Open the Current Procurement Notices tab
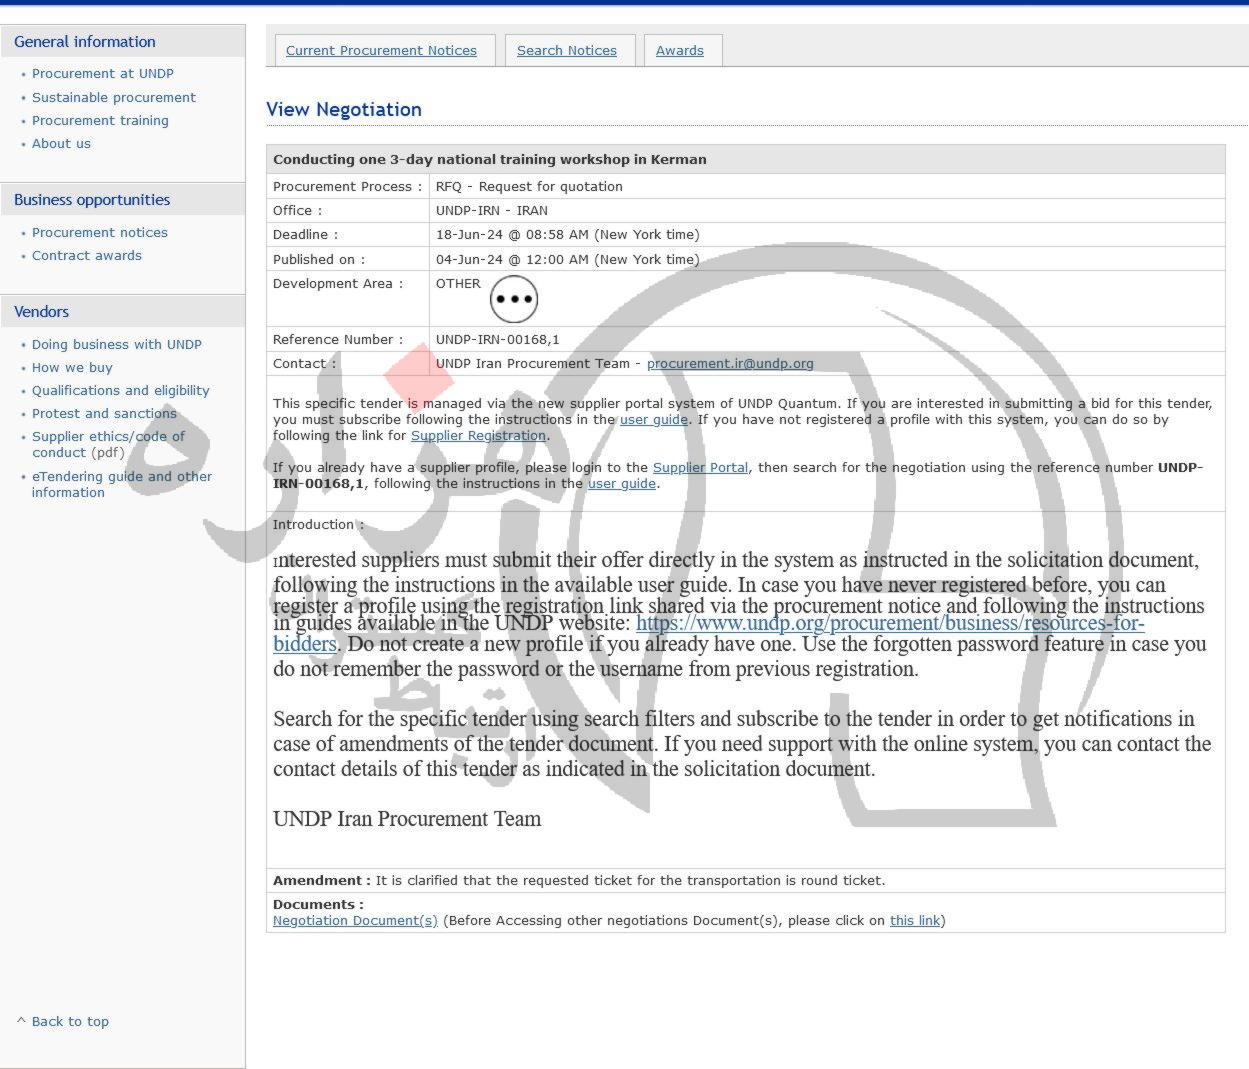 381,51
